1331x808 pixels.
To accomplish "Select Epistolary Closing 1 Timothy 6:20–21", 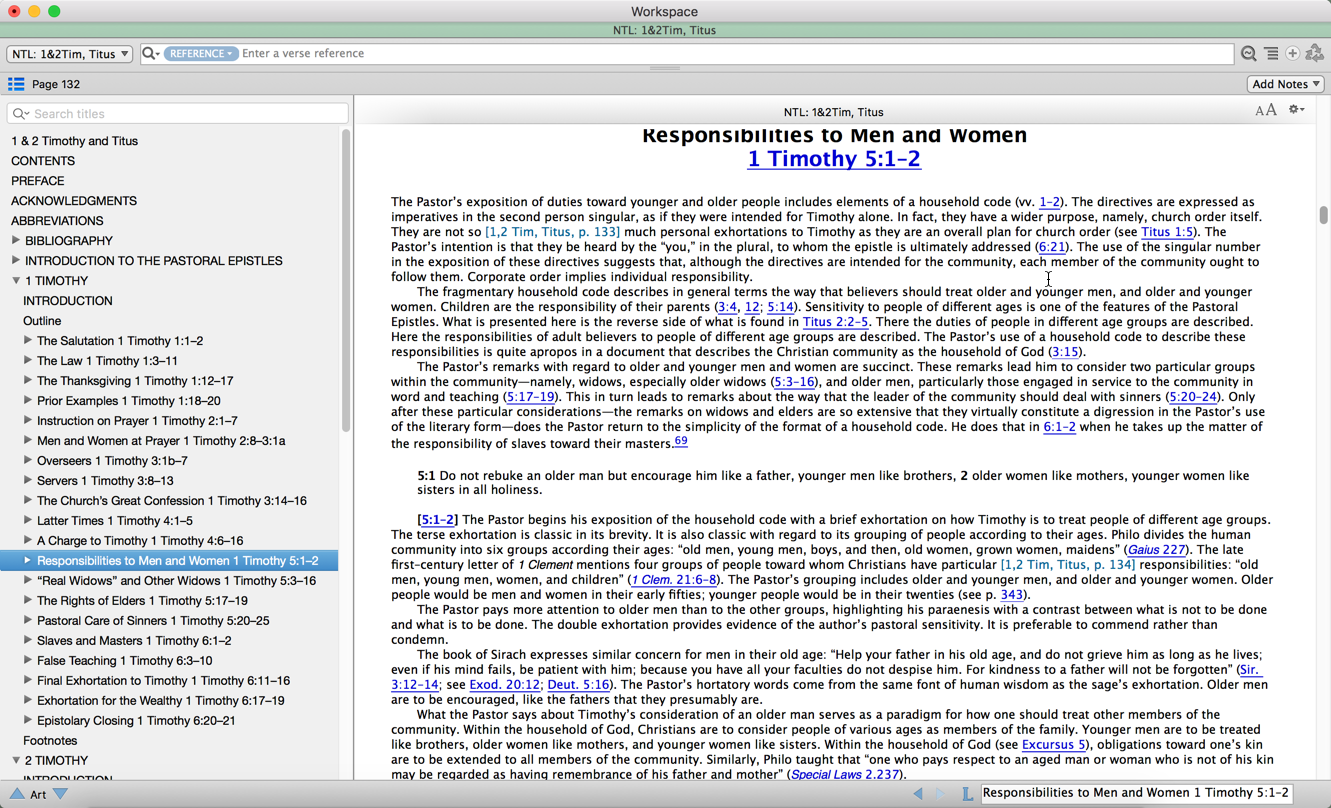I will [x=136, y=721].
